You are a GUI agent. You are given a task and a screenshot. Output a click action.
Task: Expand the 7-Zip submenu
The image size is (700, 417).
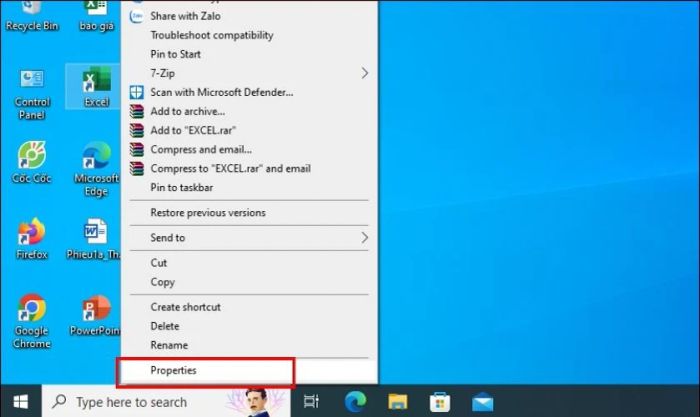(x=249, y=73)
